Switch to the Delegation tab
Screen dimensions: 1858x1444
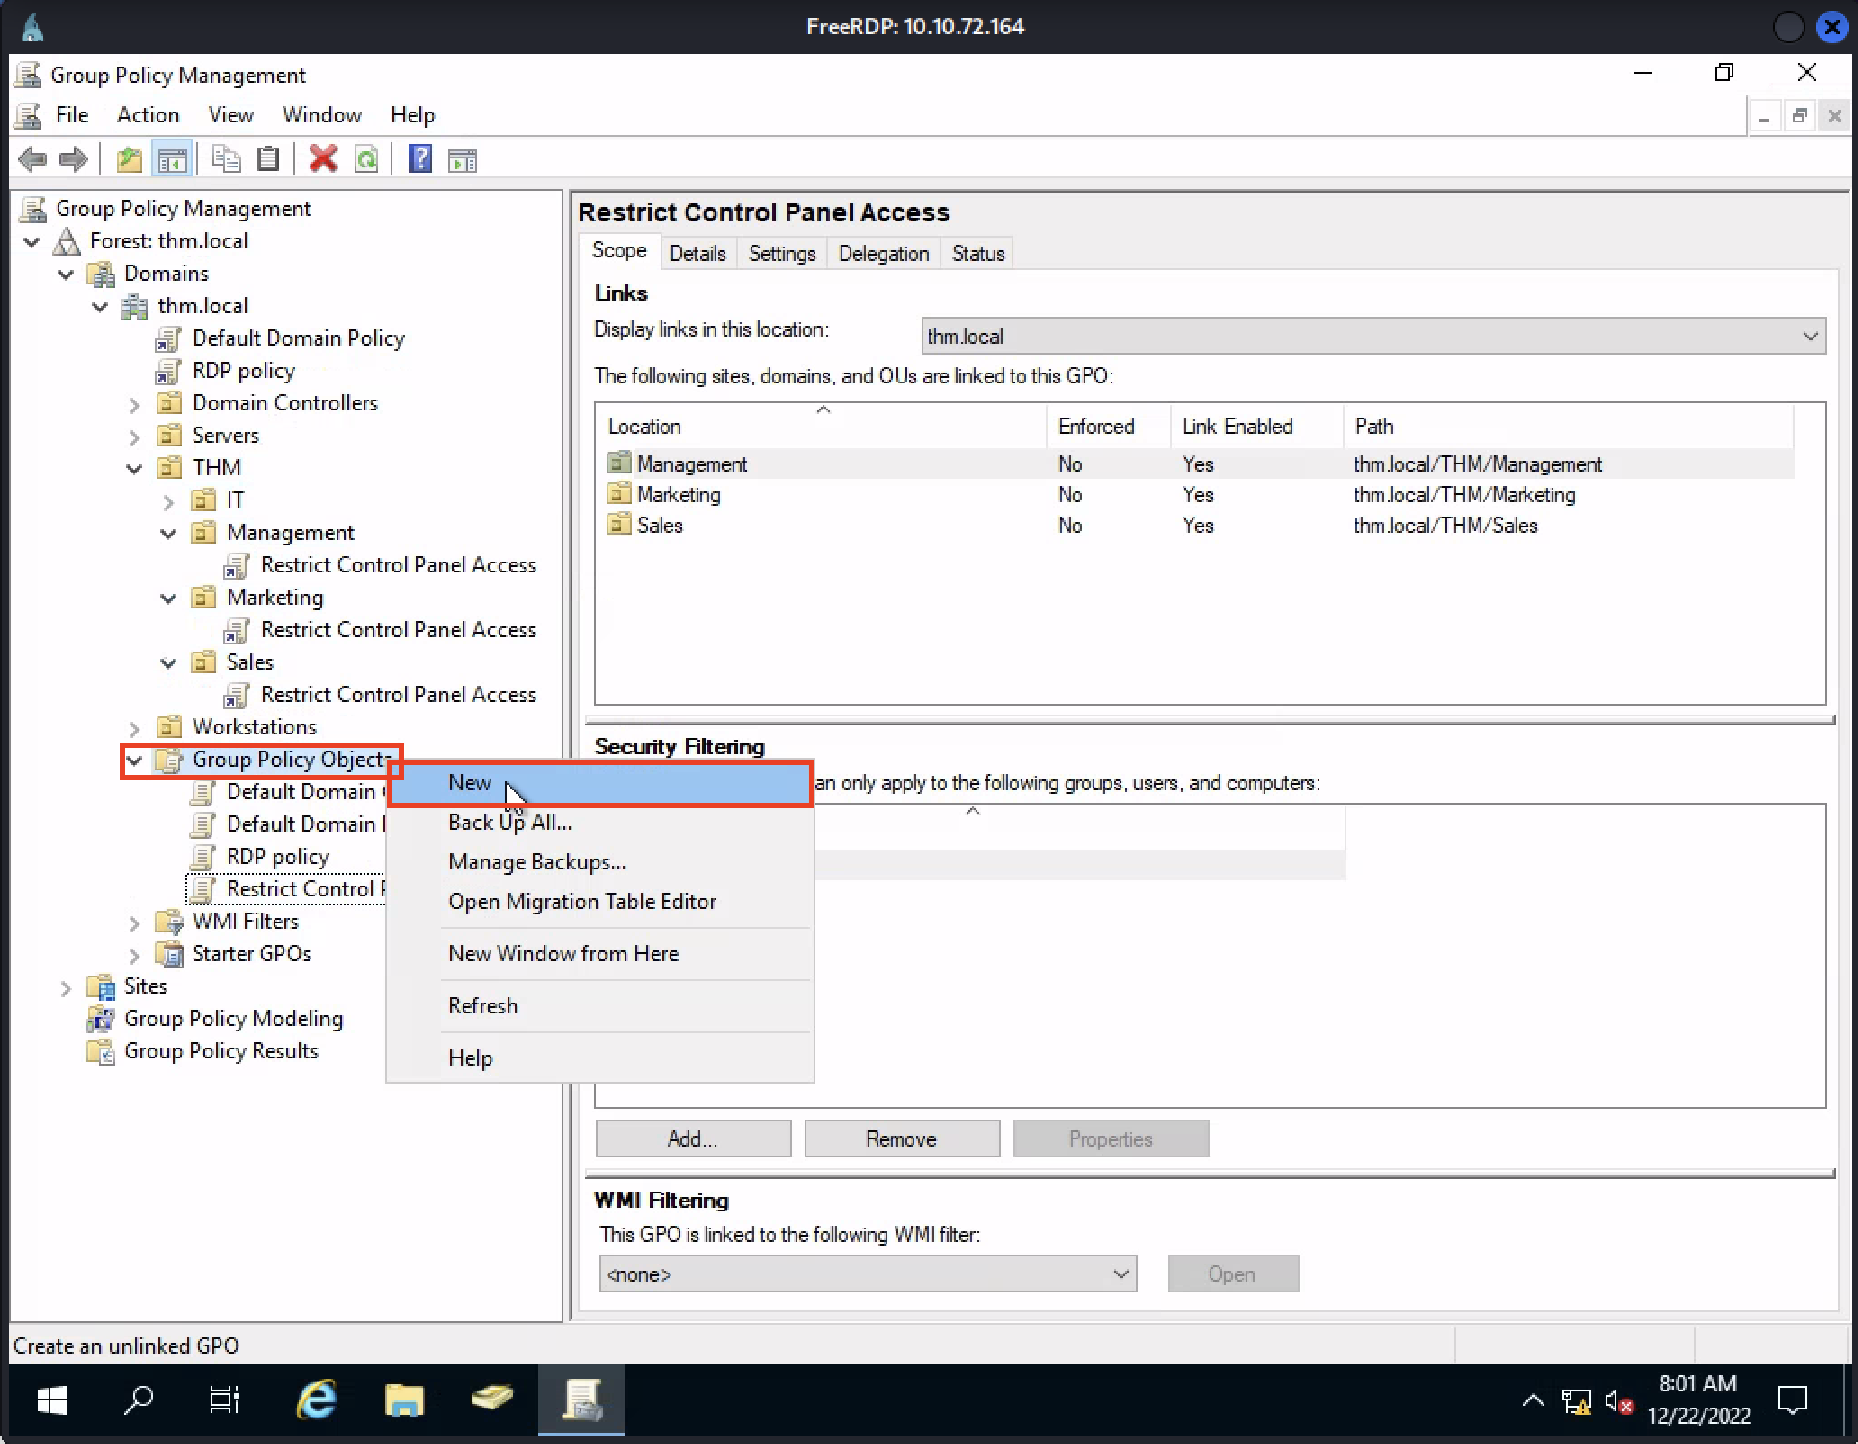click(x=884, y=254)
